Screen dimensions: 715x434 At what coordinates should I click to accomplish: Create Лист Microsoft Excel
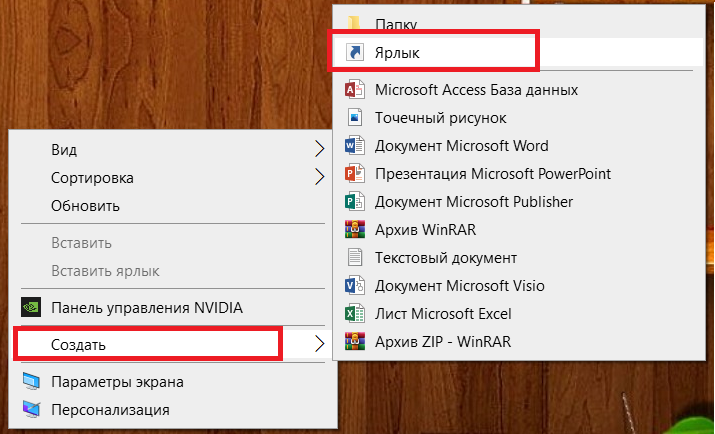[x=519, y=314]
